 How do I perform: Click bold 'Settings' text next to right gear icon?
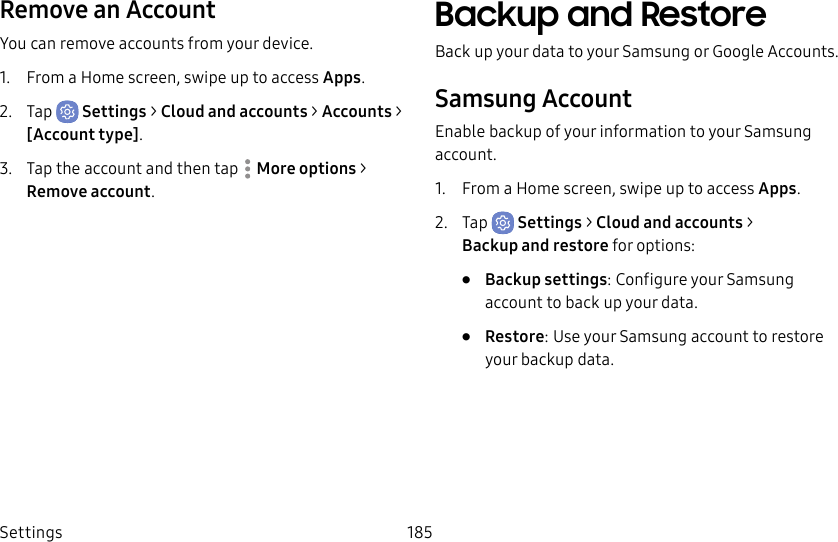point(549,222)
